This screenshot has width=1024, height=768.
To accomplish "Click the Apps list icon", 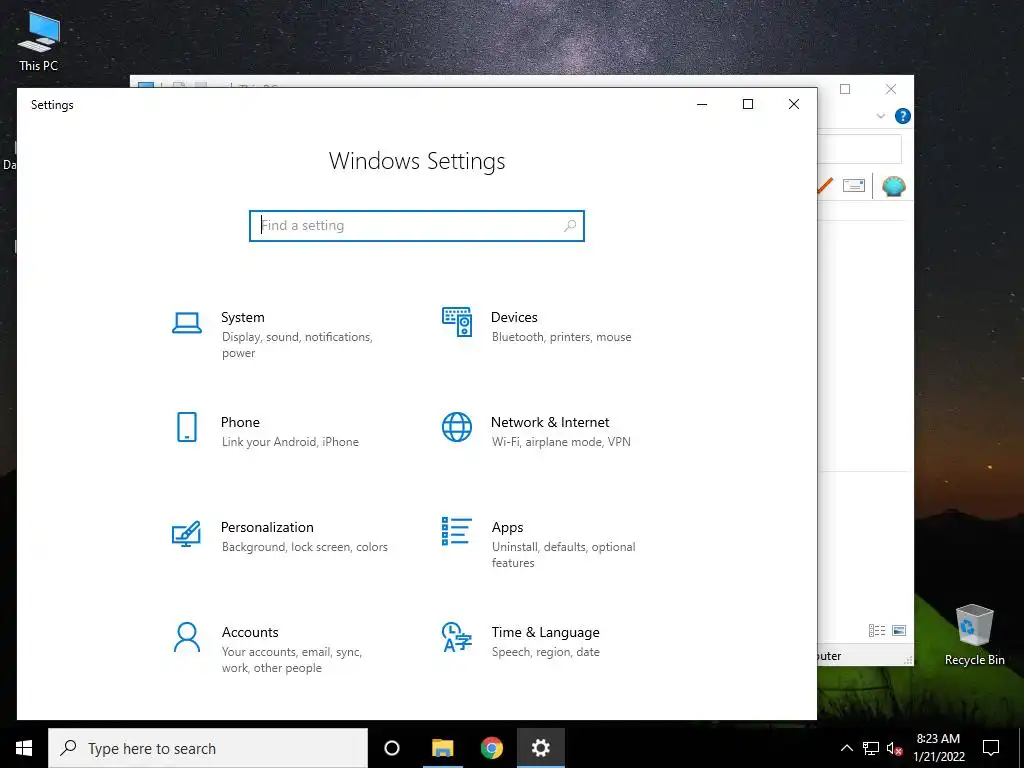I will (x=456, y=531).
